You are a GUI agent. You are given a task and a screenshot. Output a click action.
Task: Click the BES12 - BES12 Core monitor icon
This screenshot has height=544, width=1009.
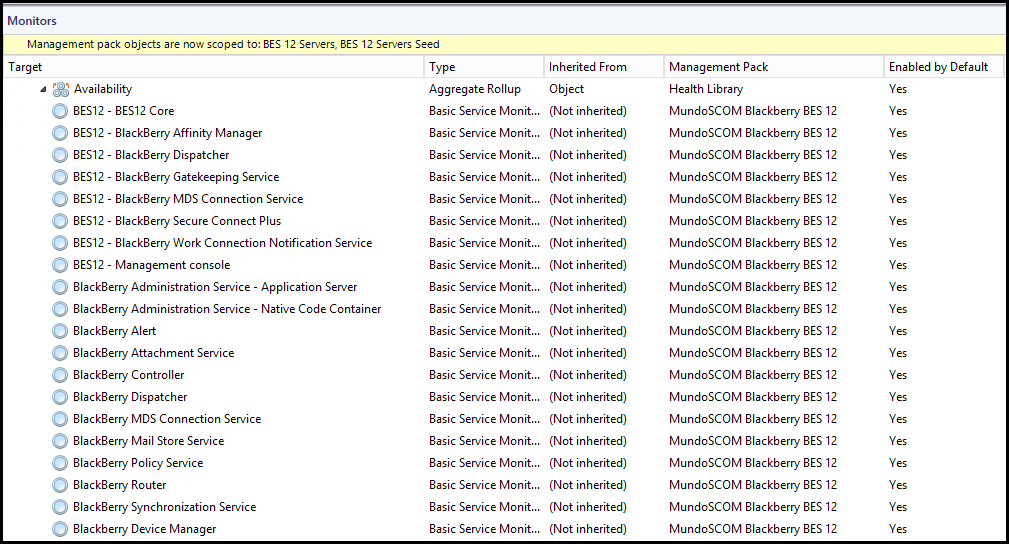[x=60, y=111]
